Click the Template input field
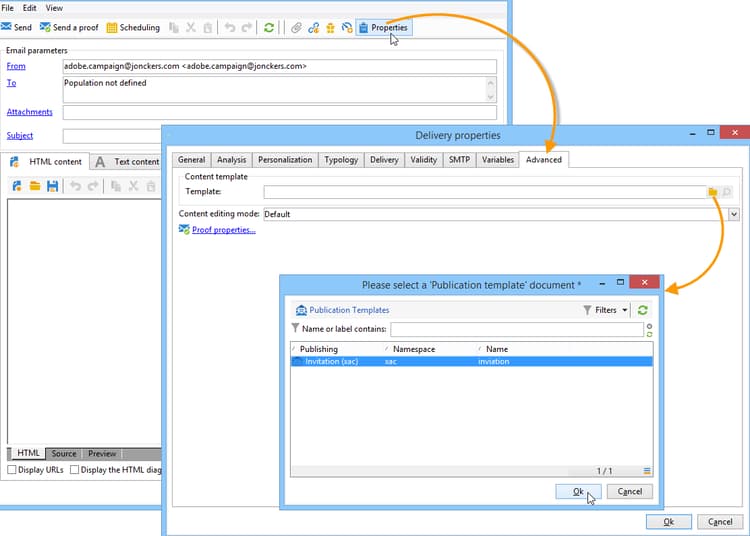This screenshot has width=750, height=536. click(485, 192)
